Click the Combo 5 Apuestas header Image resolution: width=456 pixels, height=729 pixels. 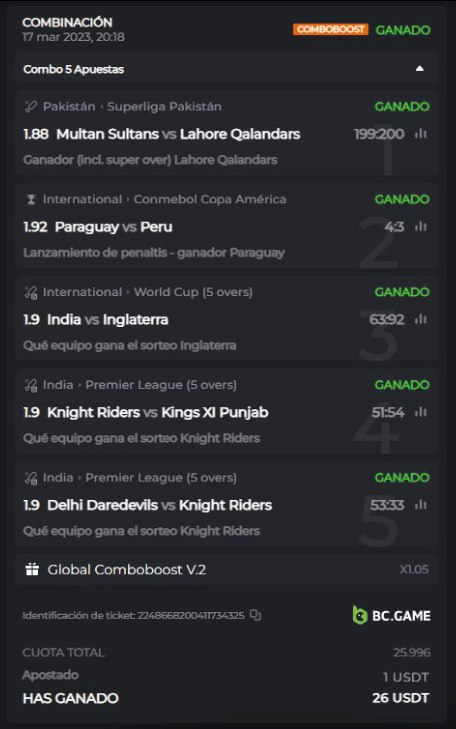pyautogui.click(x=226, y=69)
